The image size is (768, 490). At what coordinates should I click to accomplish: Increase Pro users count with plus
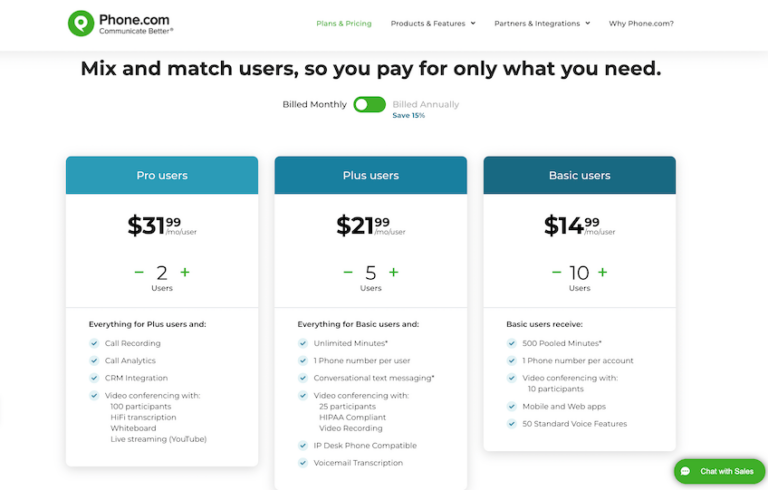(x=185, y=272)
